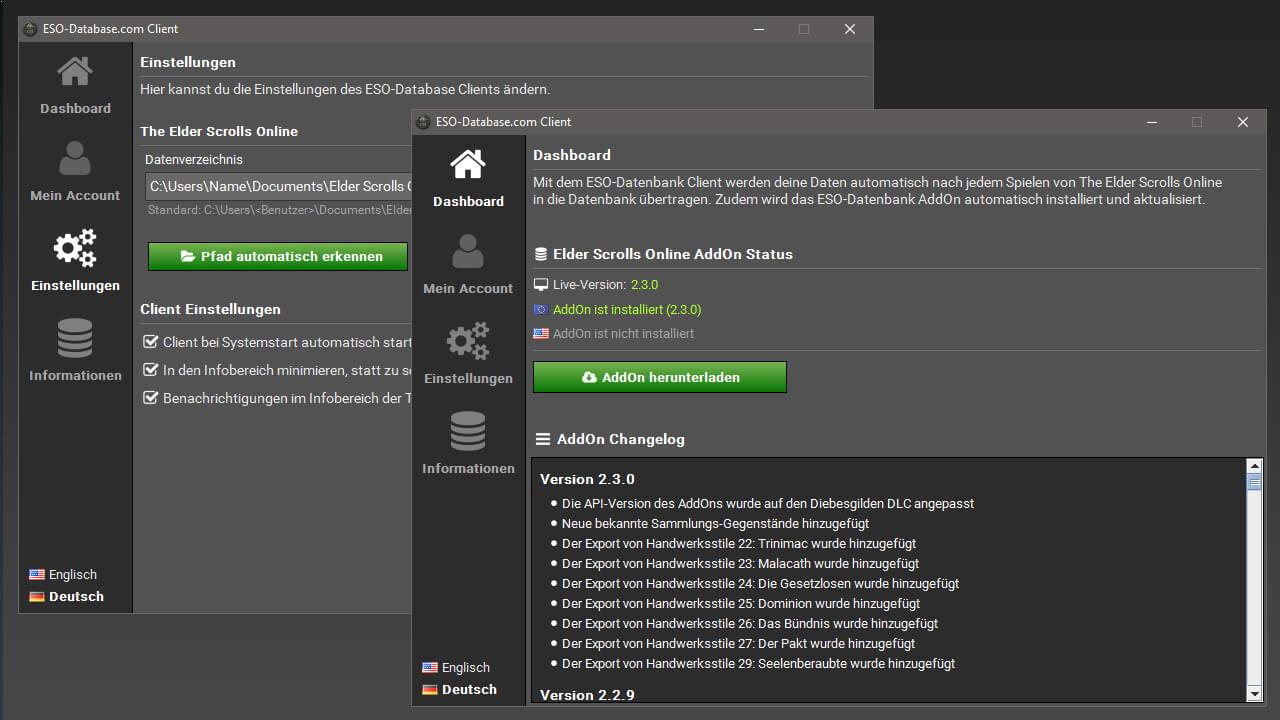Click Datenverzeichnis path input field

(x=278, y=187)
